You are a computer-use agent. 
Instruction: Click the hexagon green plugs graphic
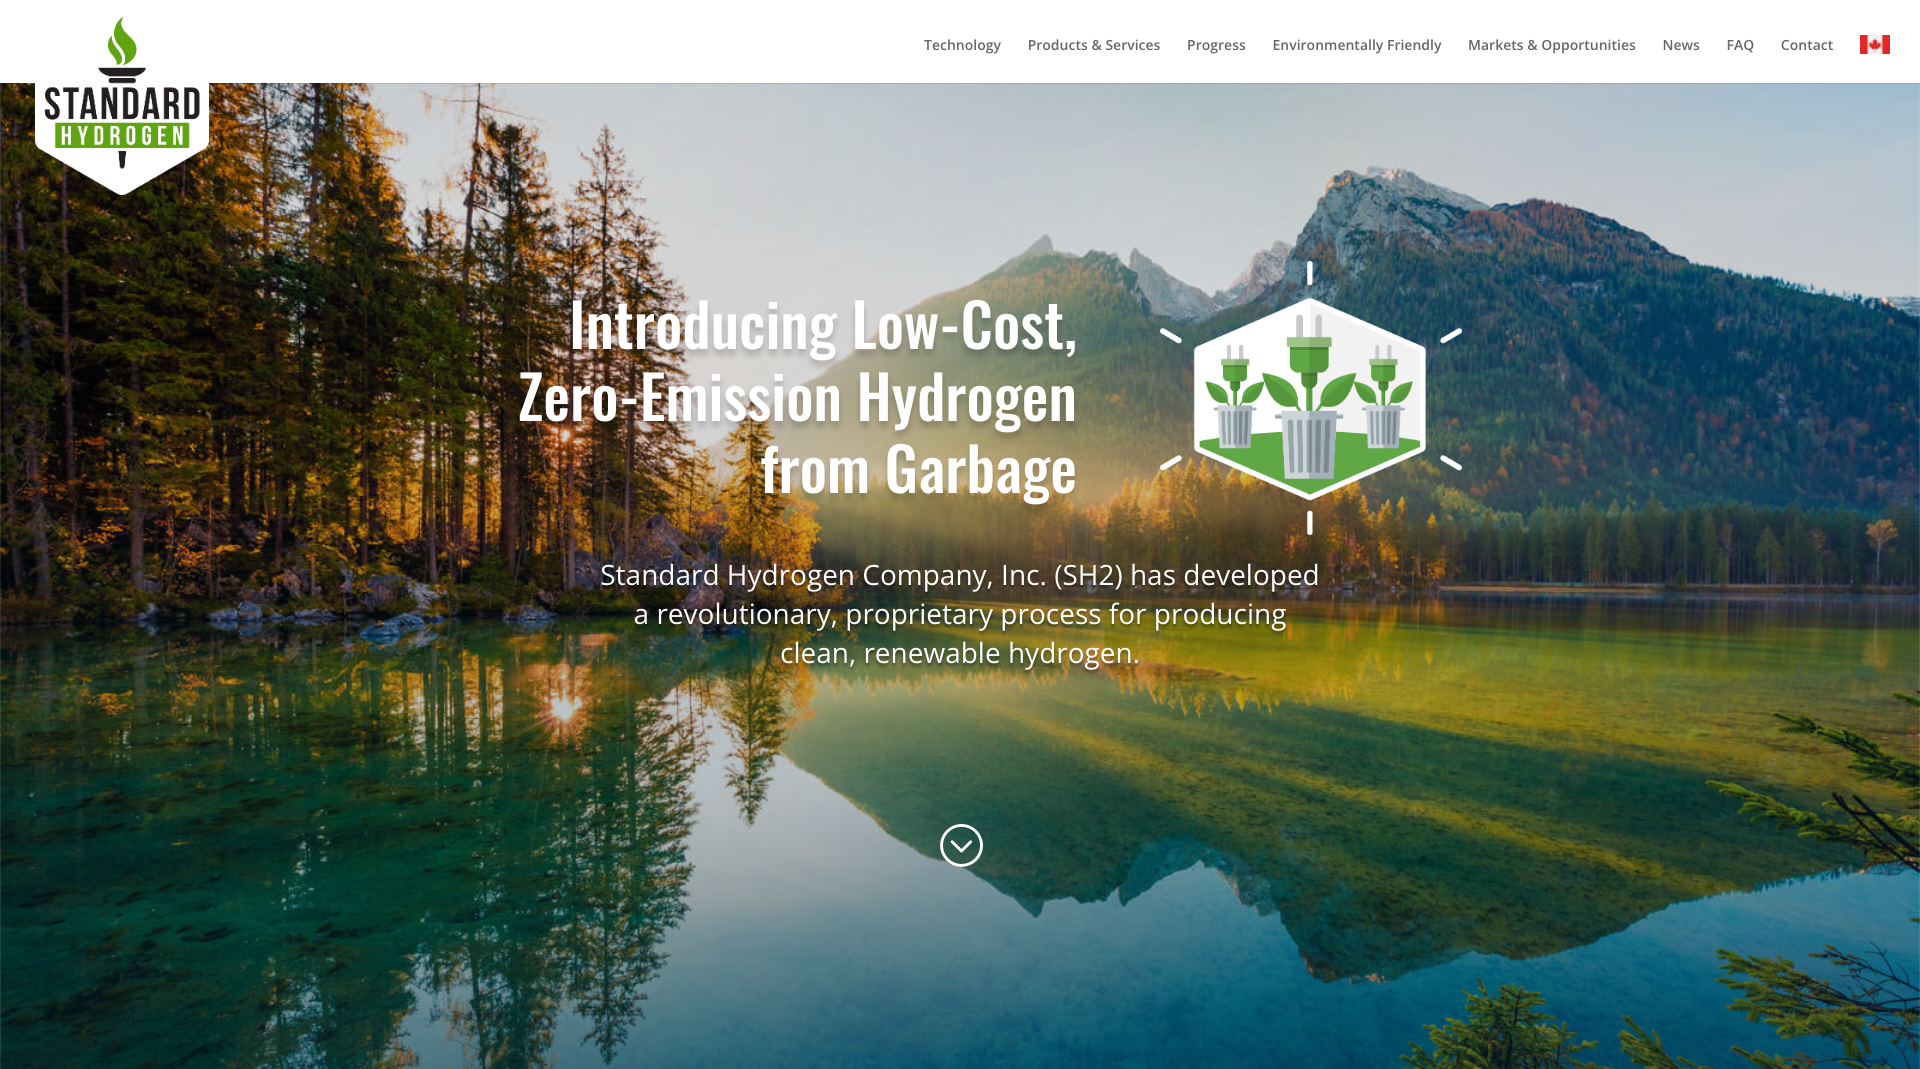pyautogui.click(x=1310, y=398)
